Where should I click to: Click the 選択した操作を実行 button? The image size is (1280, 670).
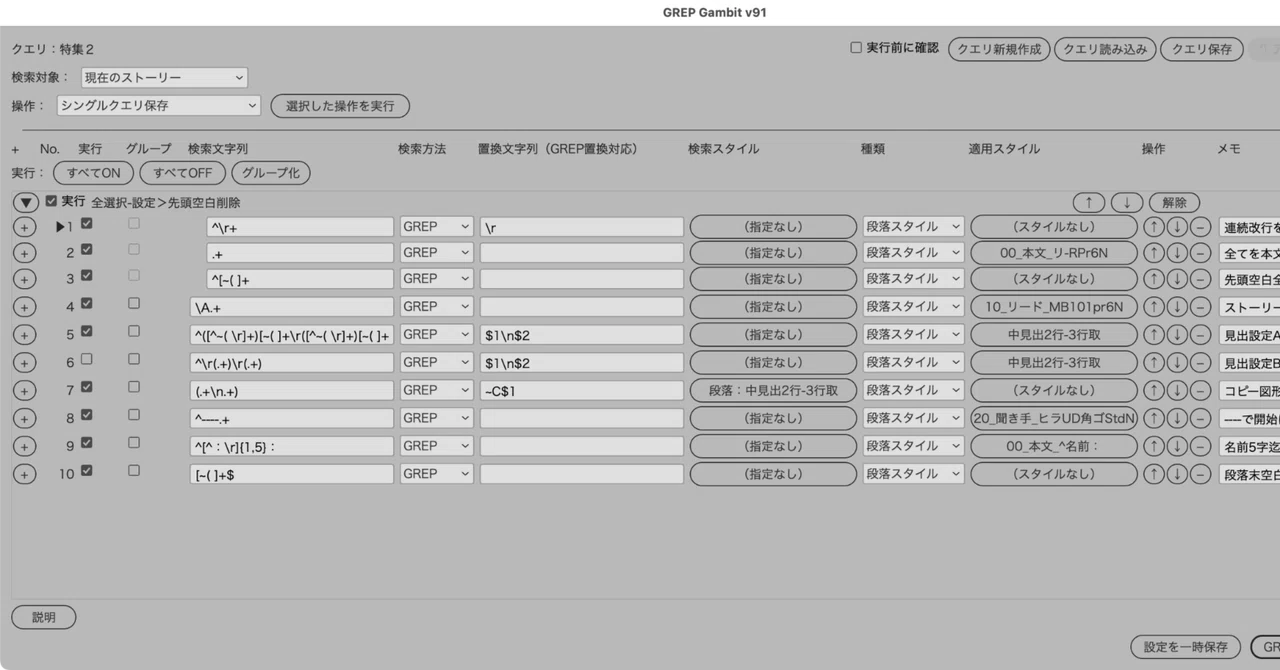[x=340, y=106]
